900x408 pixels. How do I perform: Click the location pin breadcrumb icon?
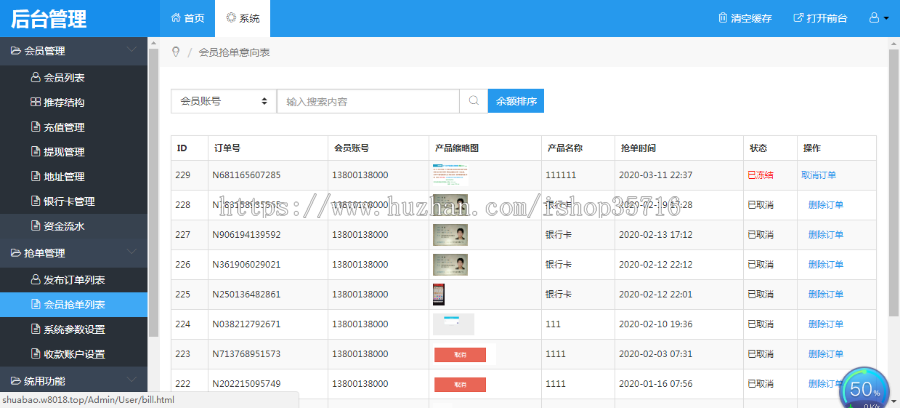point(176,52)
